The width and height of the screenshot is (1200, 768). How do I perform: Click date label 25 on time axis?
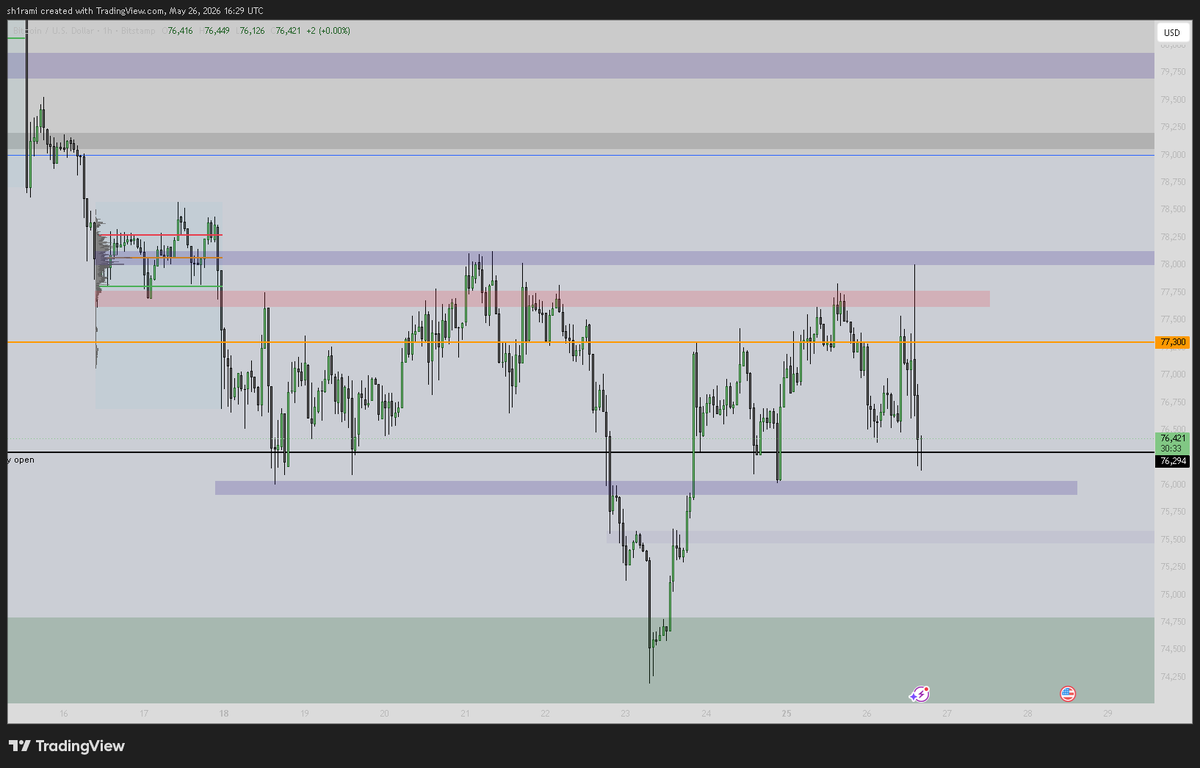coord(787,714)
